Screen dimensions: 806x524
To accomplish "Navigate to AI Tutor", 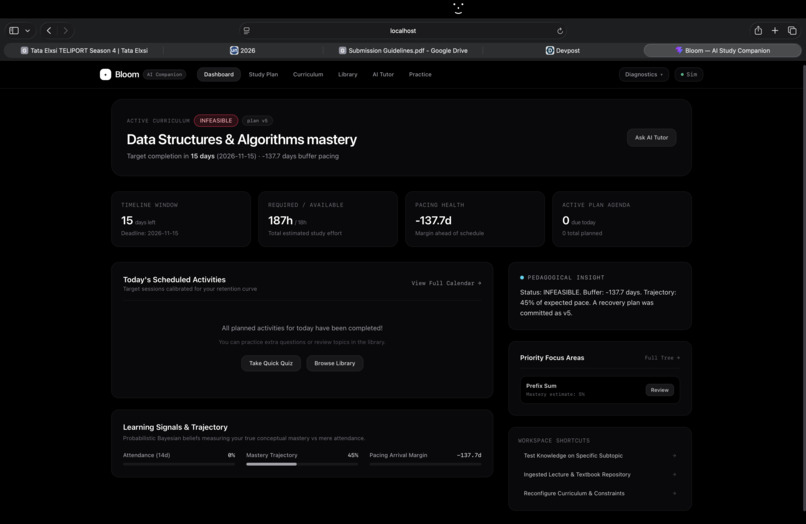I will pyautogui.click(x=383, y=75).
